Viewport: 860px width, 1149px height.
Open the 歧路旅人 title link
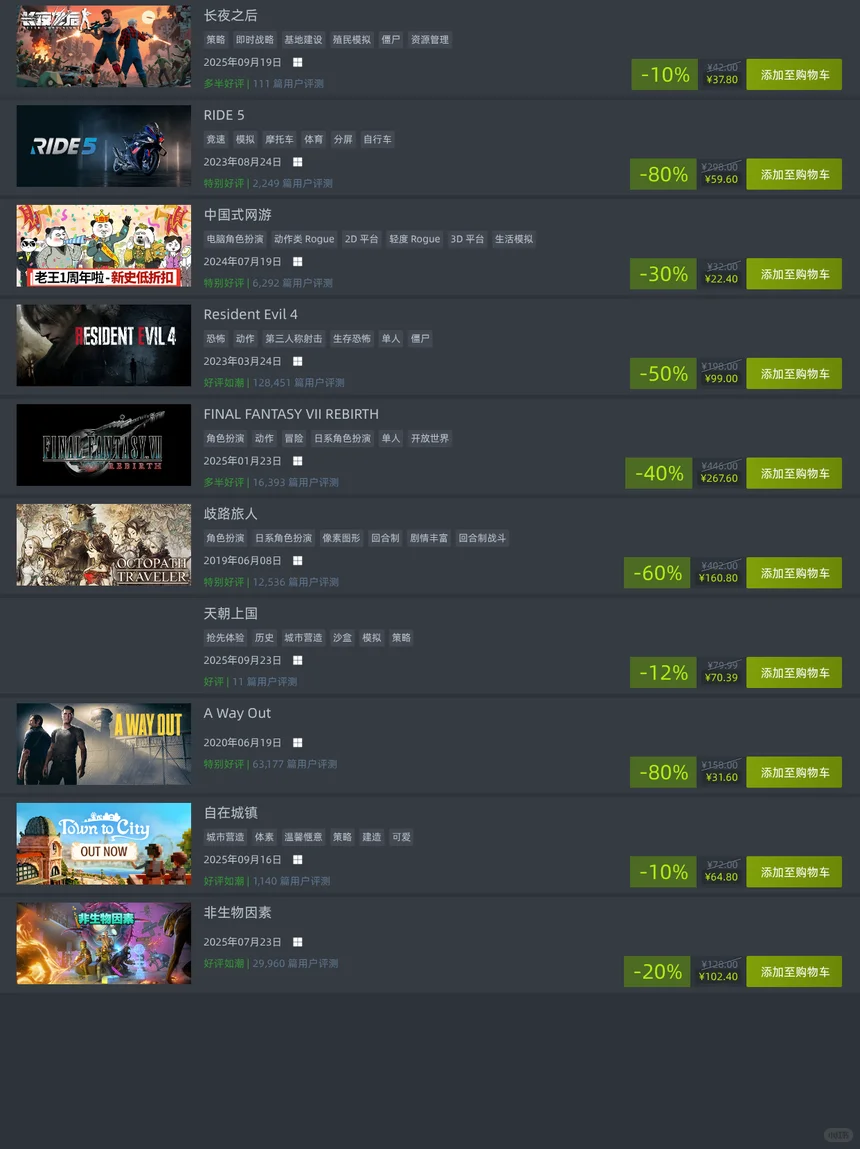pyautogui.click(x=230, y=514)
